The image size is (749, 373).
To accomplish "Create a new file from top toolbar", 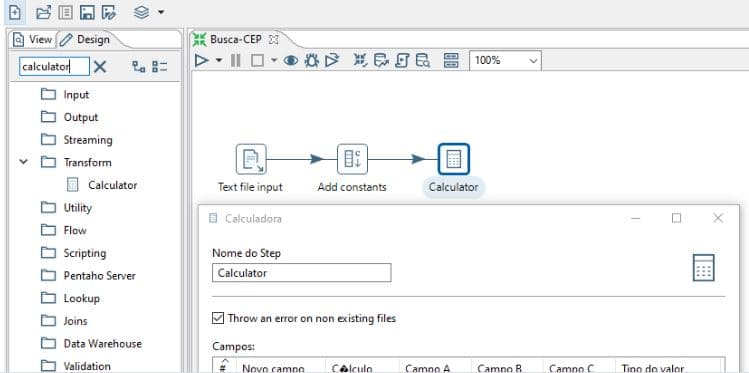I will coord(15,12).
